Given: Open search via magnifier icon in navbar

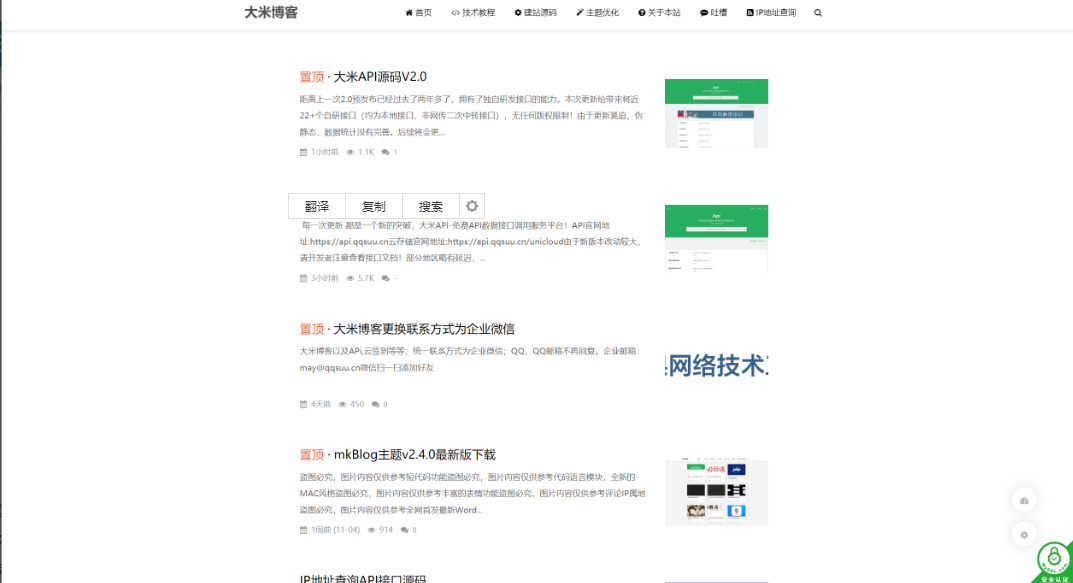Looking at the screenshot, I should 818,13.
